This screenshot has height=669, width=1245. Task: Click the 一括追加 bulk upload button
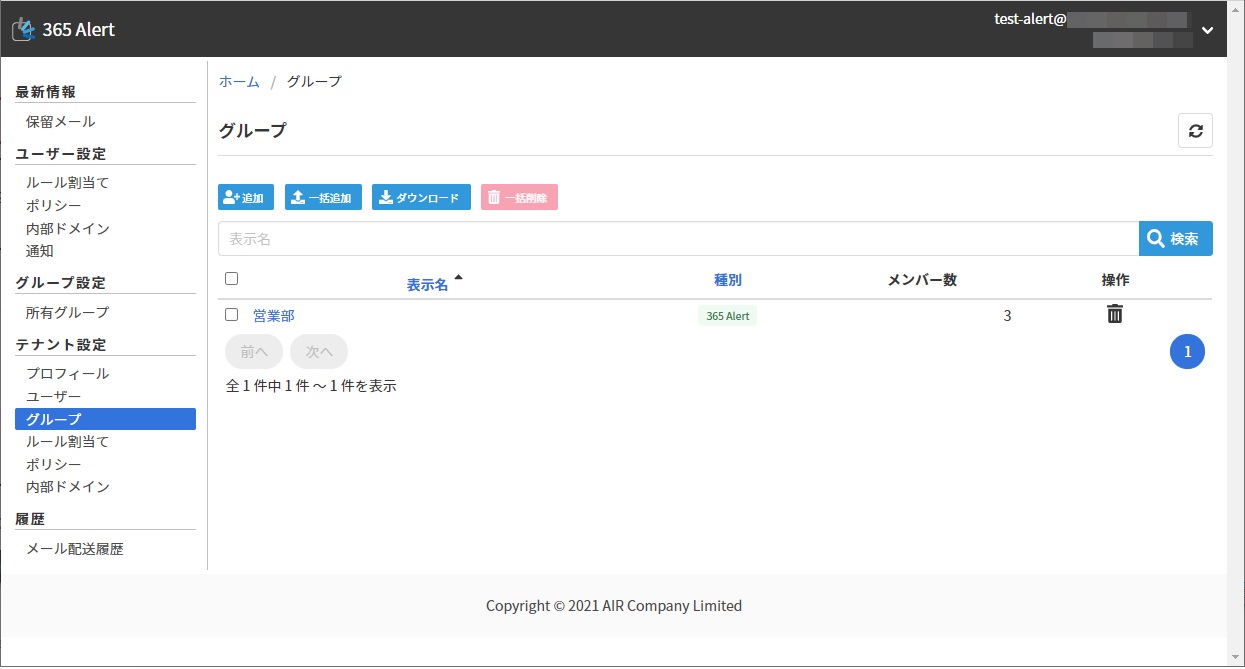[x=323, y=198]
